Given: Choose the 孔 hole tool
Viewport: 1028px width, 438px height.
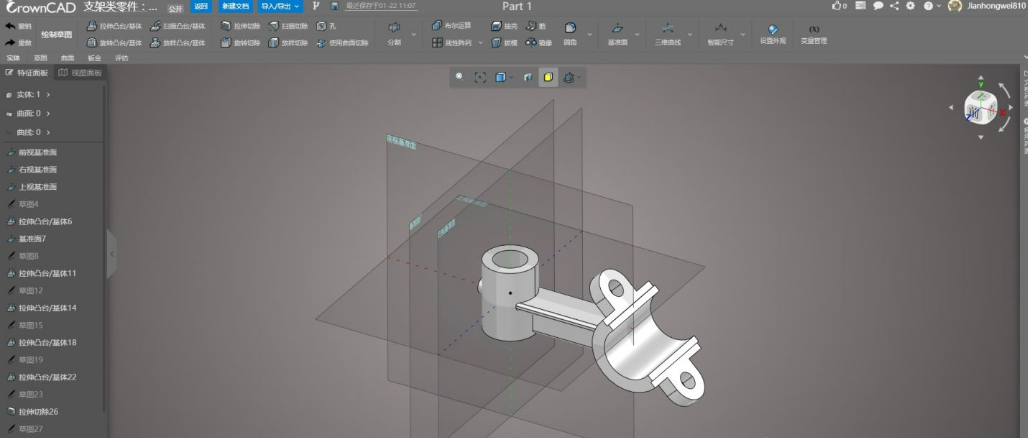Looking at the screenshot, I should coord(327,26).
